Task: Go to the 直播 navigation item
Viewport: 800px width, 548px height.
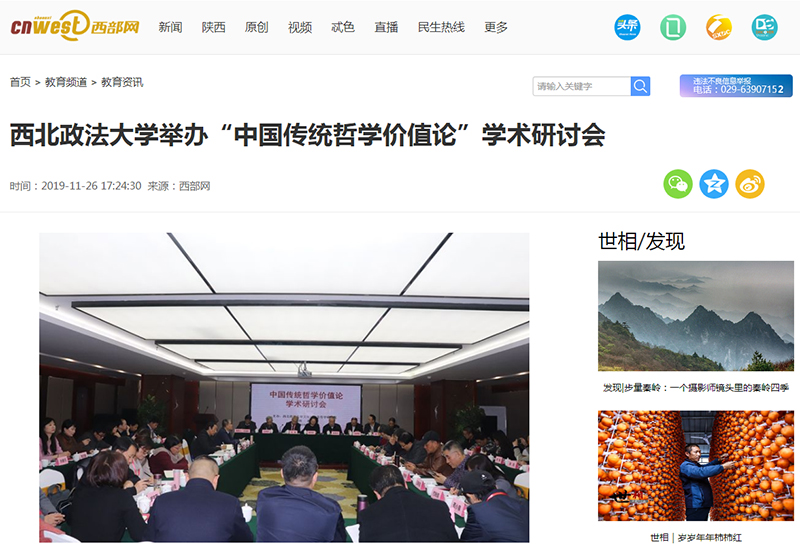Action: tap(386, 27)
